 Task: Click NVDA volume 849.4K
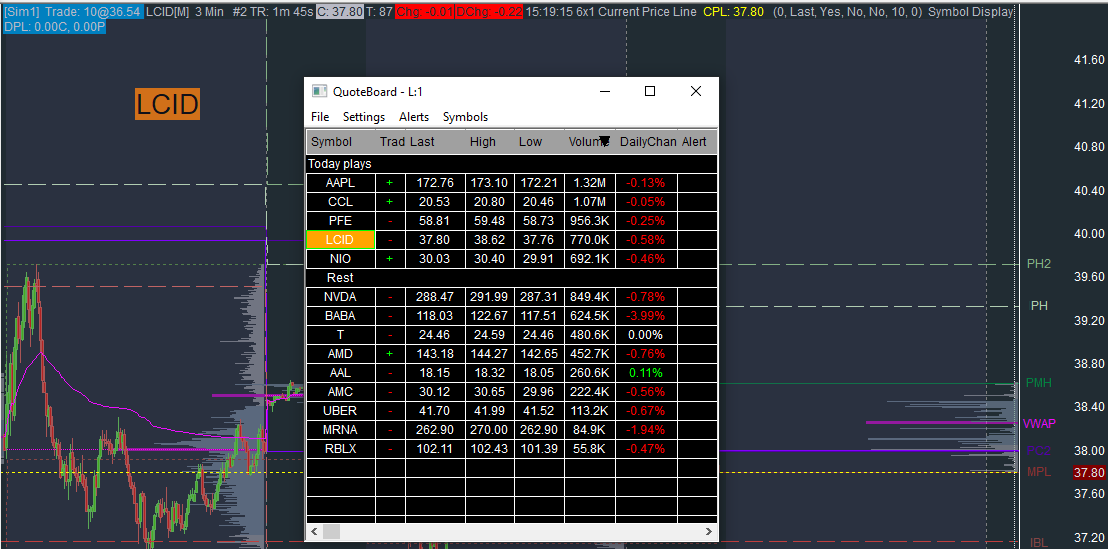tap(589, 297)
